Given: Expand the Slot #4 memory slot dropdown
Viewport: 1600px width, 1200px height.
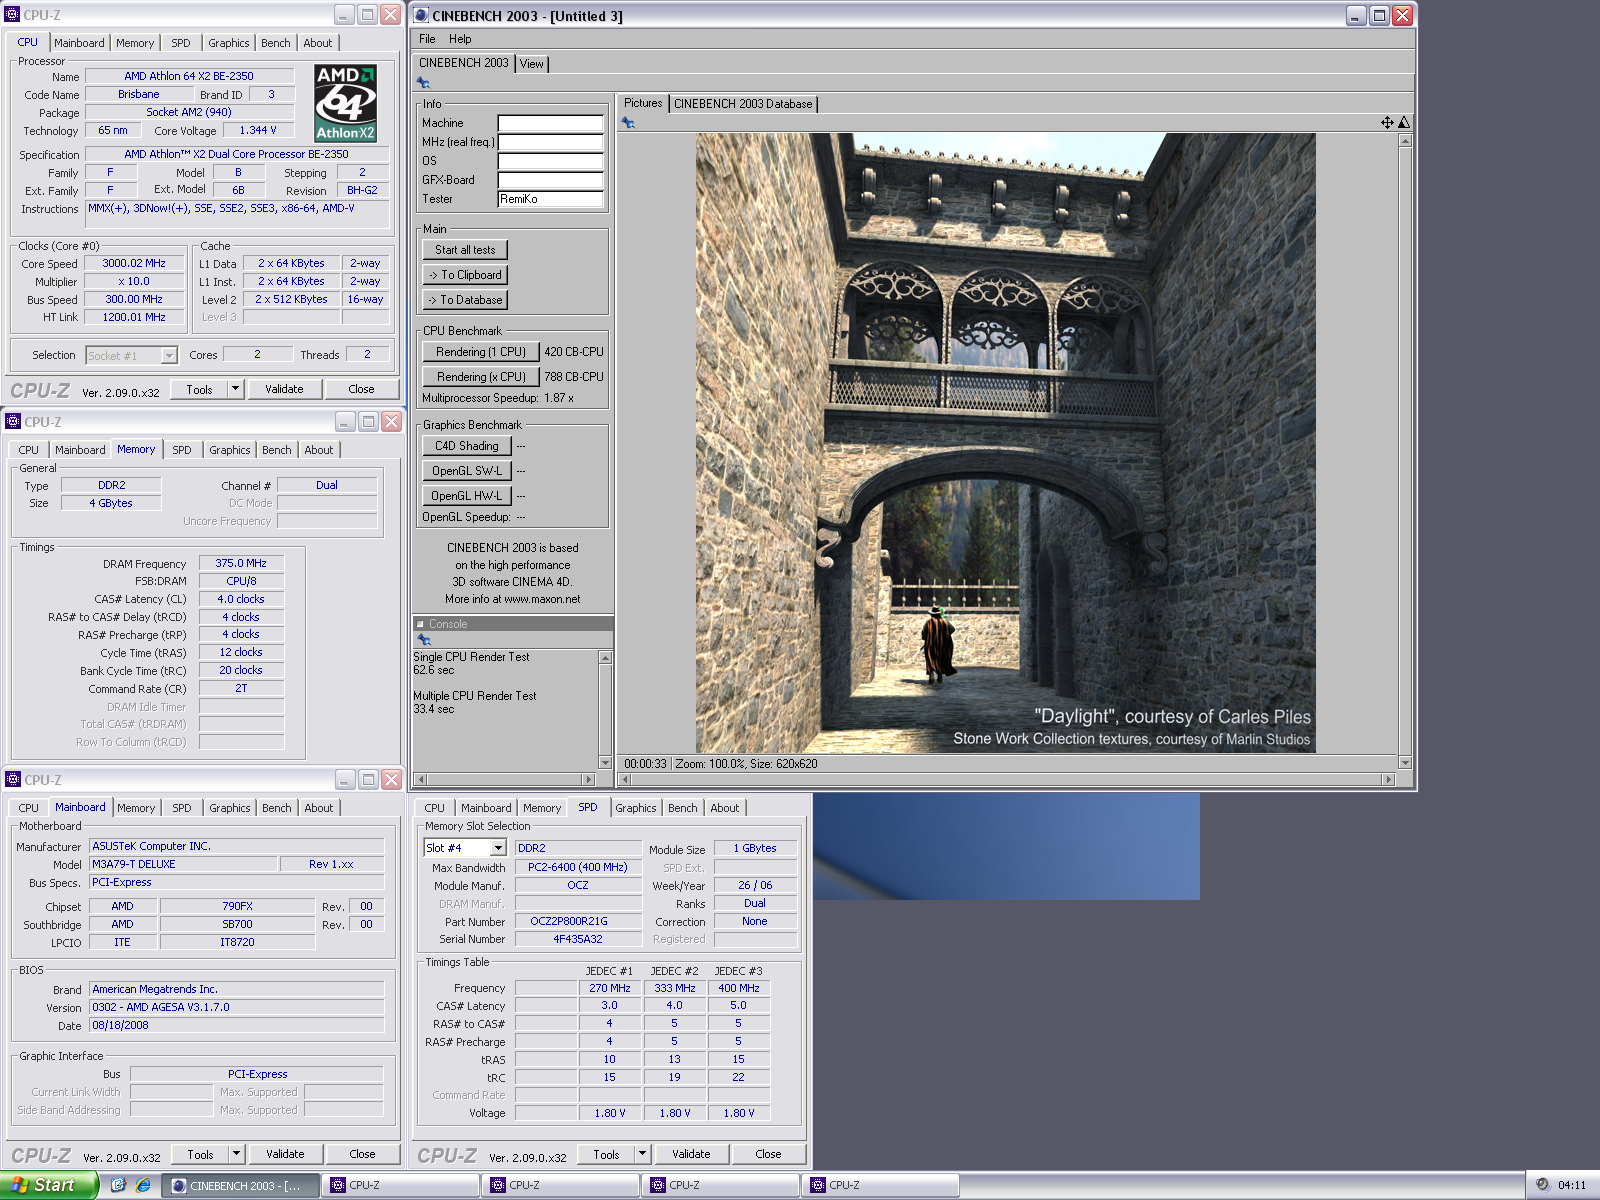Looking at the screenshot, I should pyautogui.click(x=498, y=848).
